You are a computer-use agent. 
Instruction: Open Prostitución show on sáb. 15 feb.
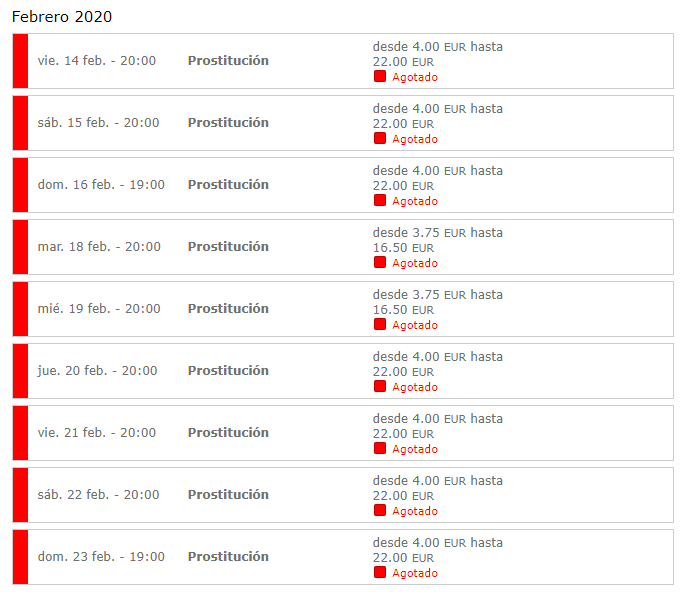(228, 123)
